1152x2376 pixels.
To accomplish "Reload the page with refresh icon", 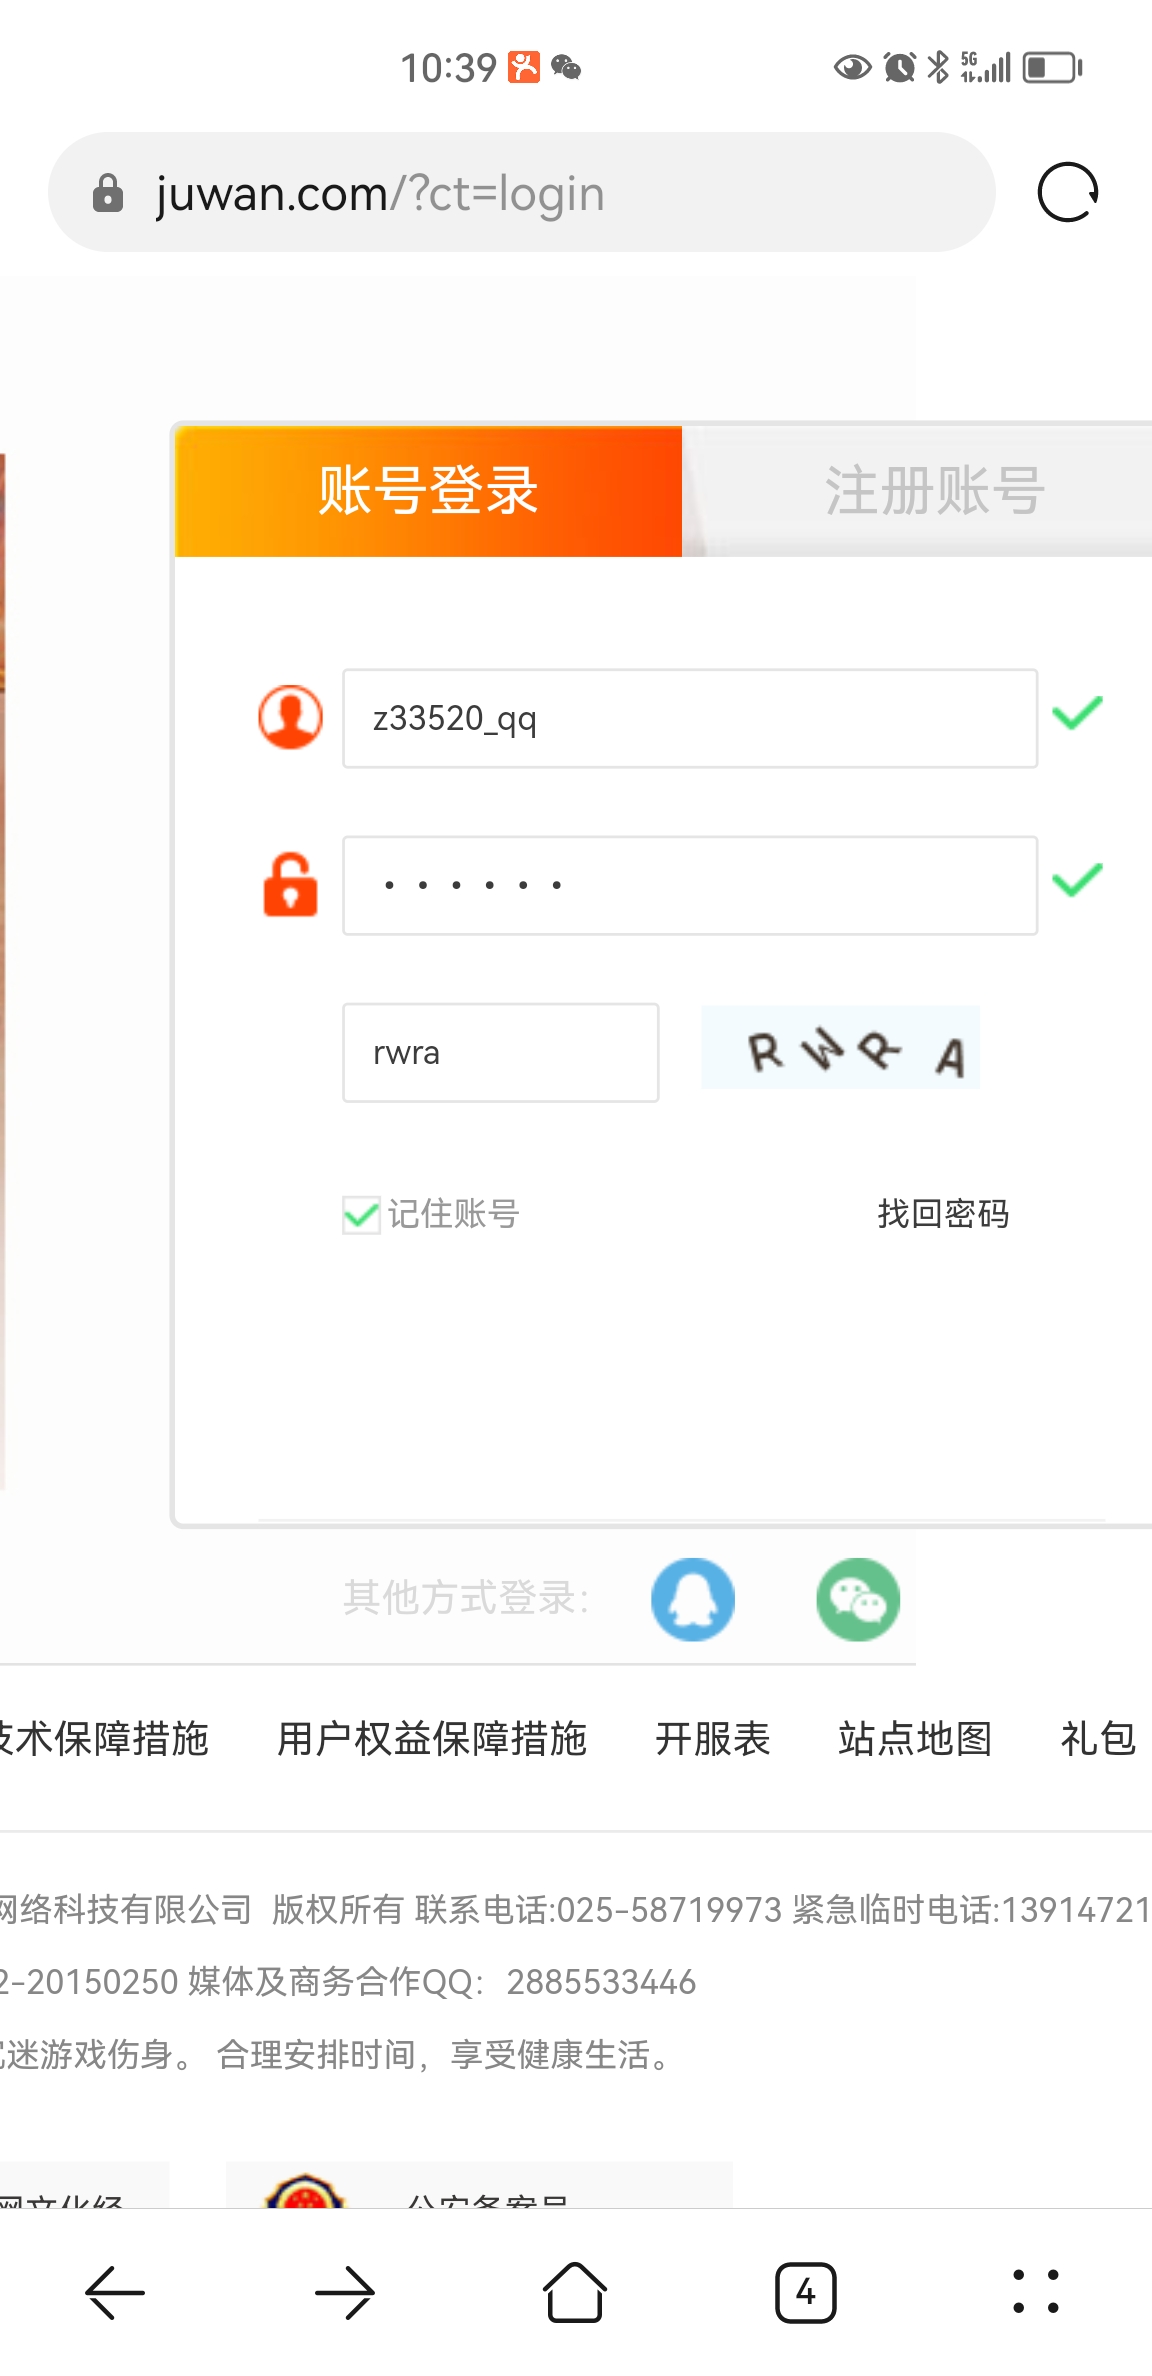I will click(1068, 192).
